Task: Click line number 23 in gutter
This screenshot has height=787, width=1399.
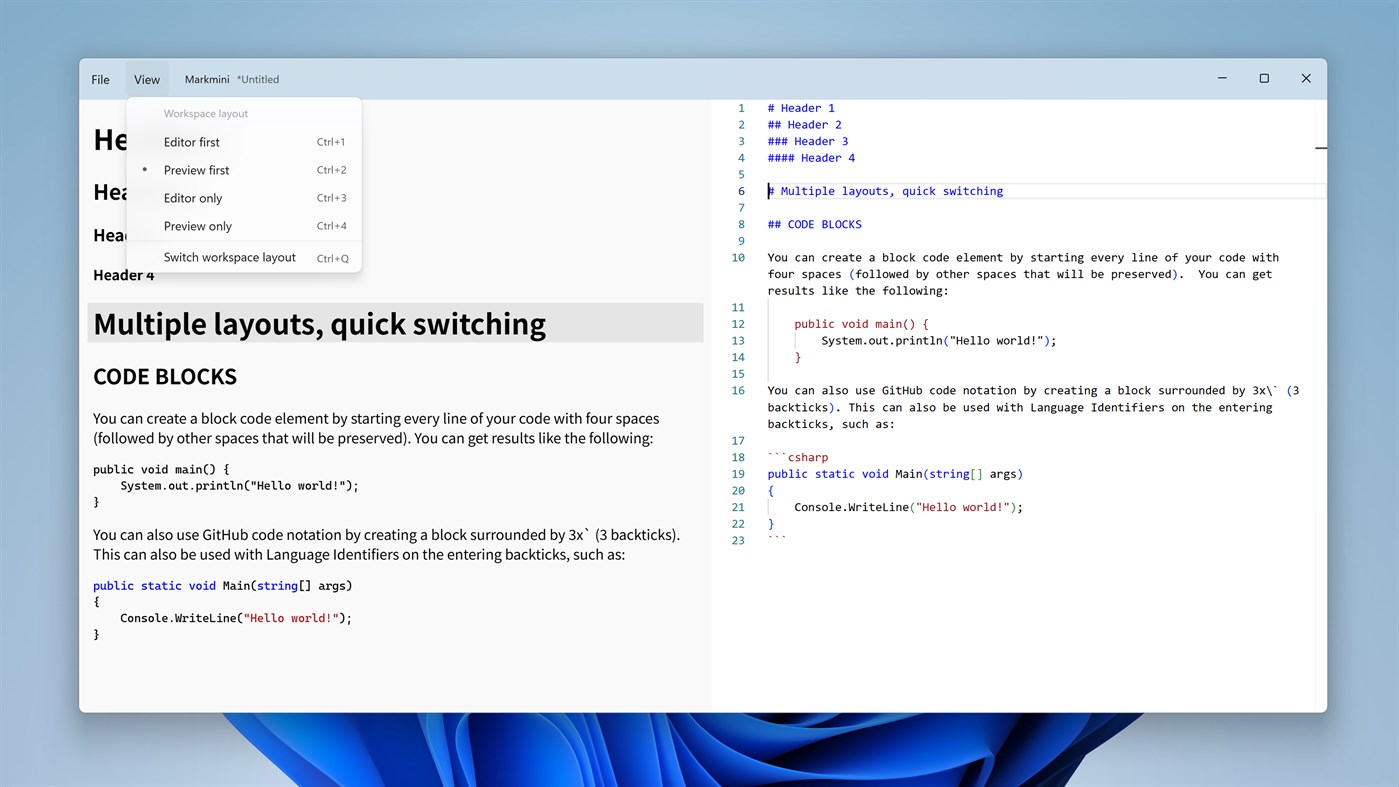Action: click(738, 541)
